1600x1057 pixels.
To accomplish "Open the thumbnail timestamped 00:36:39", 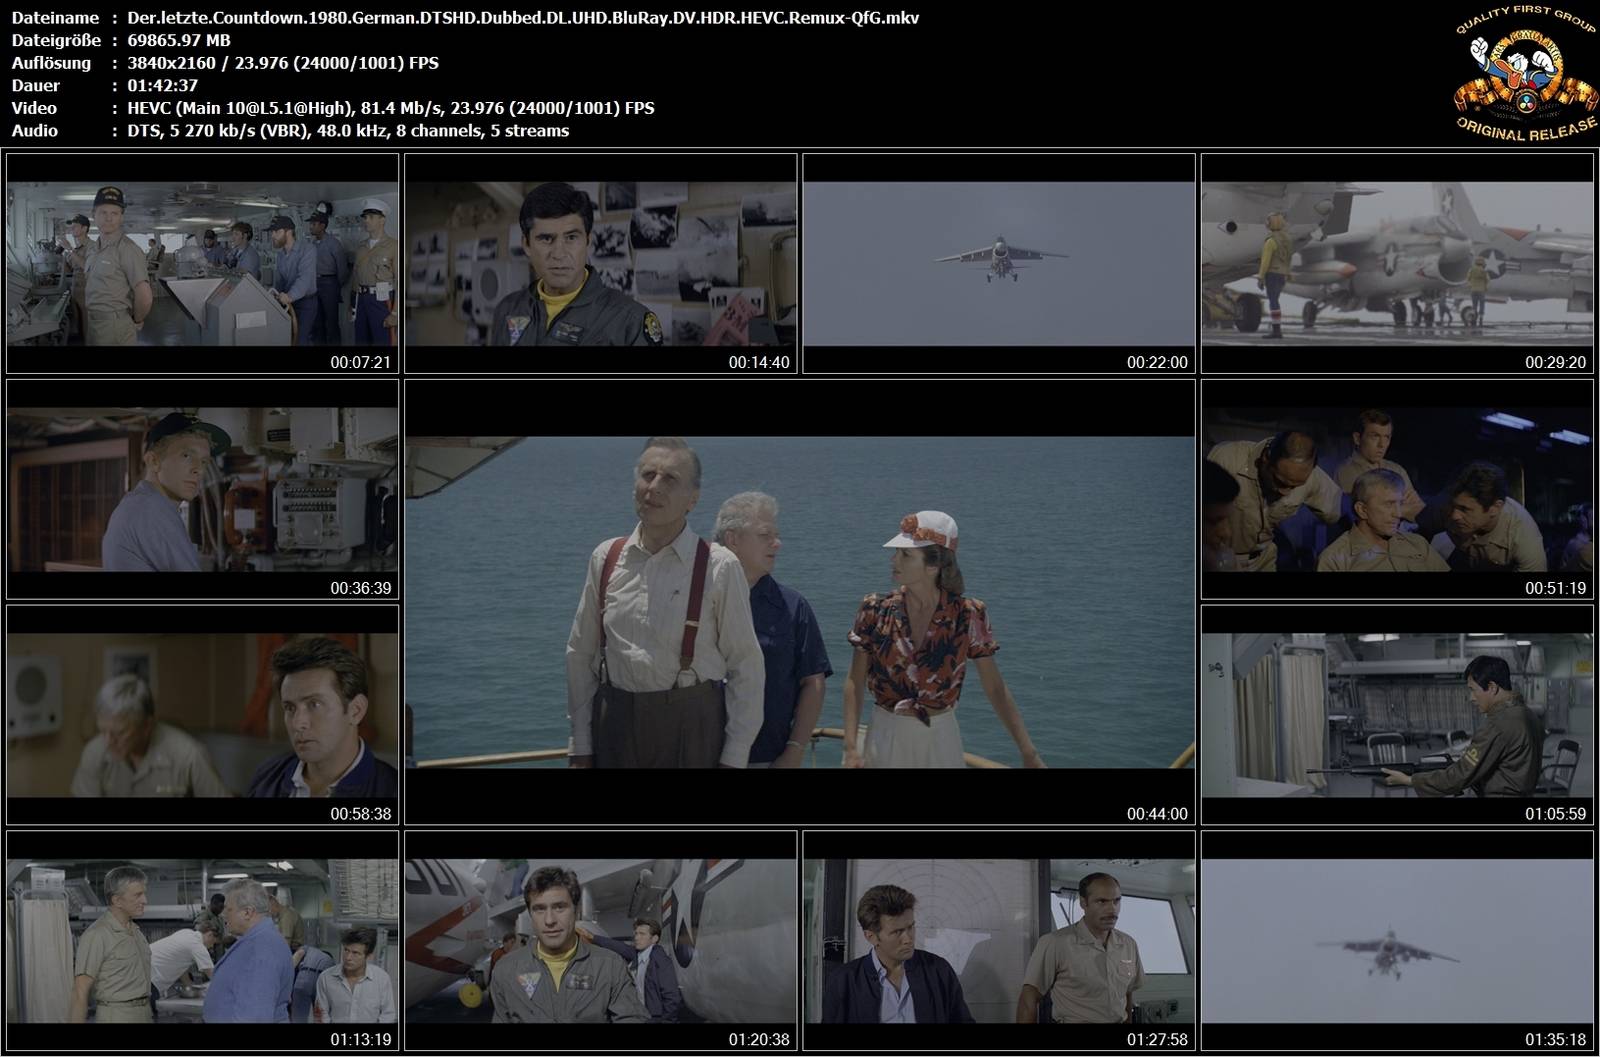I will [x=202, y=489].
